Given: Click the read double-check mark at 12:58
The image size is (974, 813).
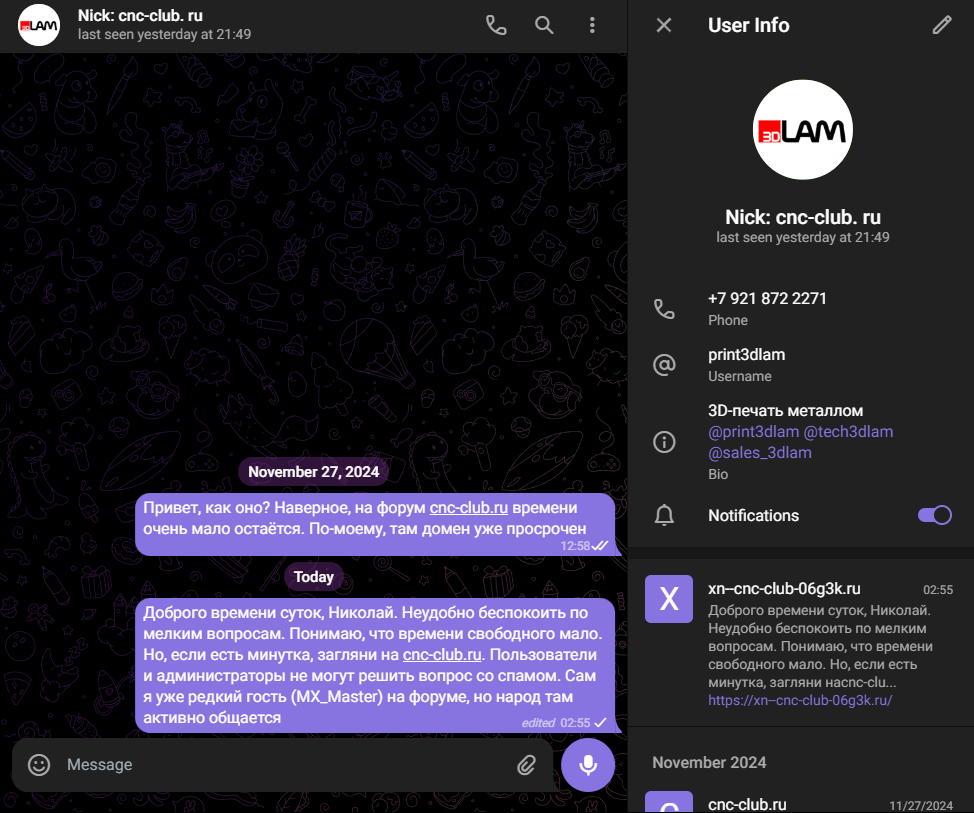Looking at the screenshot, I should pos(599,546).
